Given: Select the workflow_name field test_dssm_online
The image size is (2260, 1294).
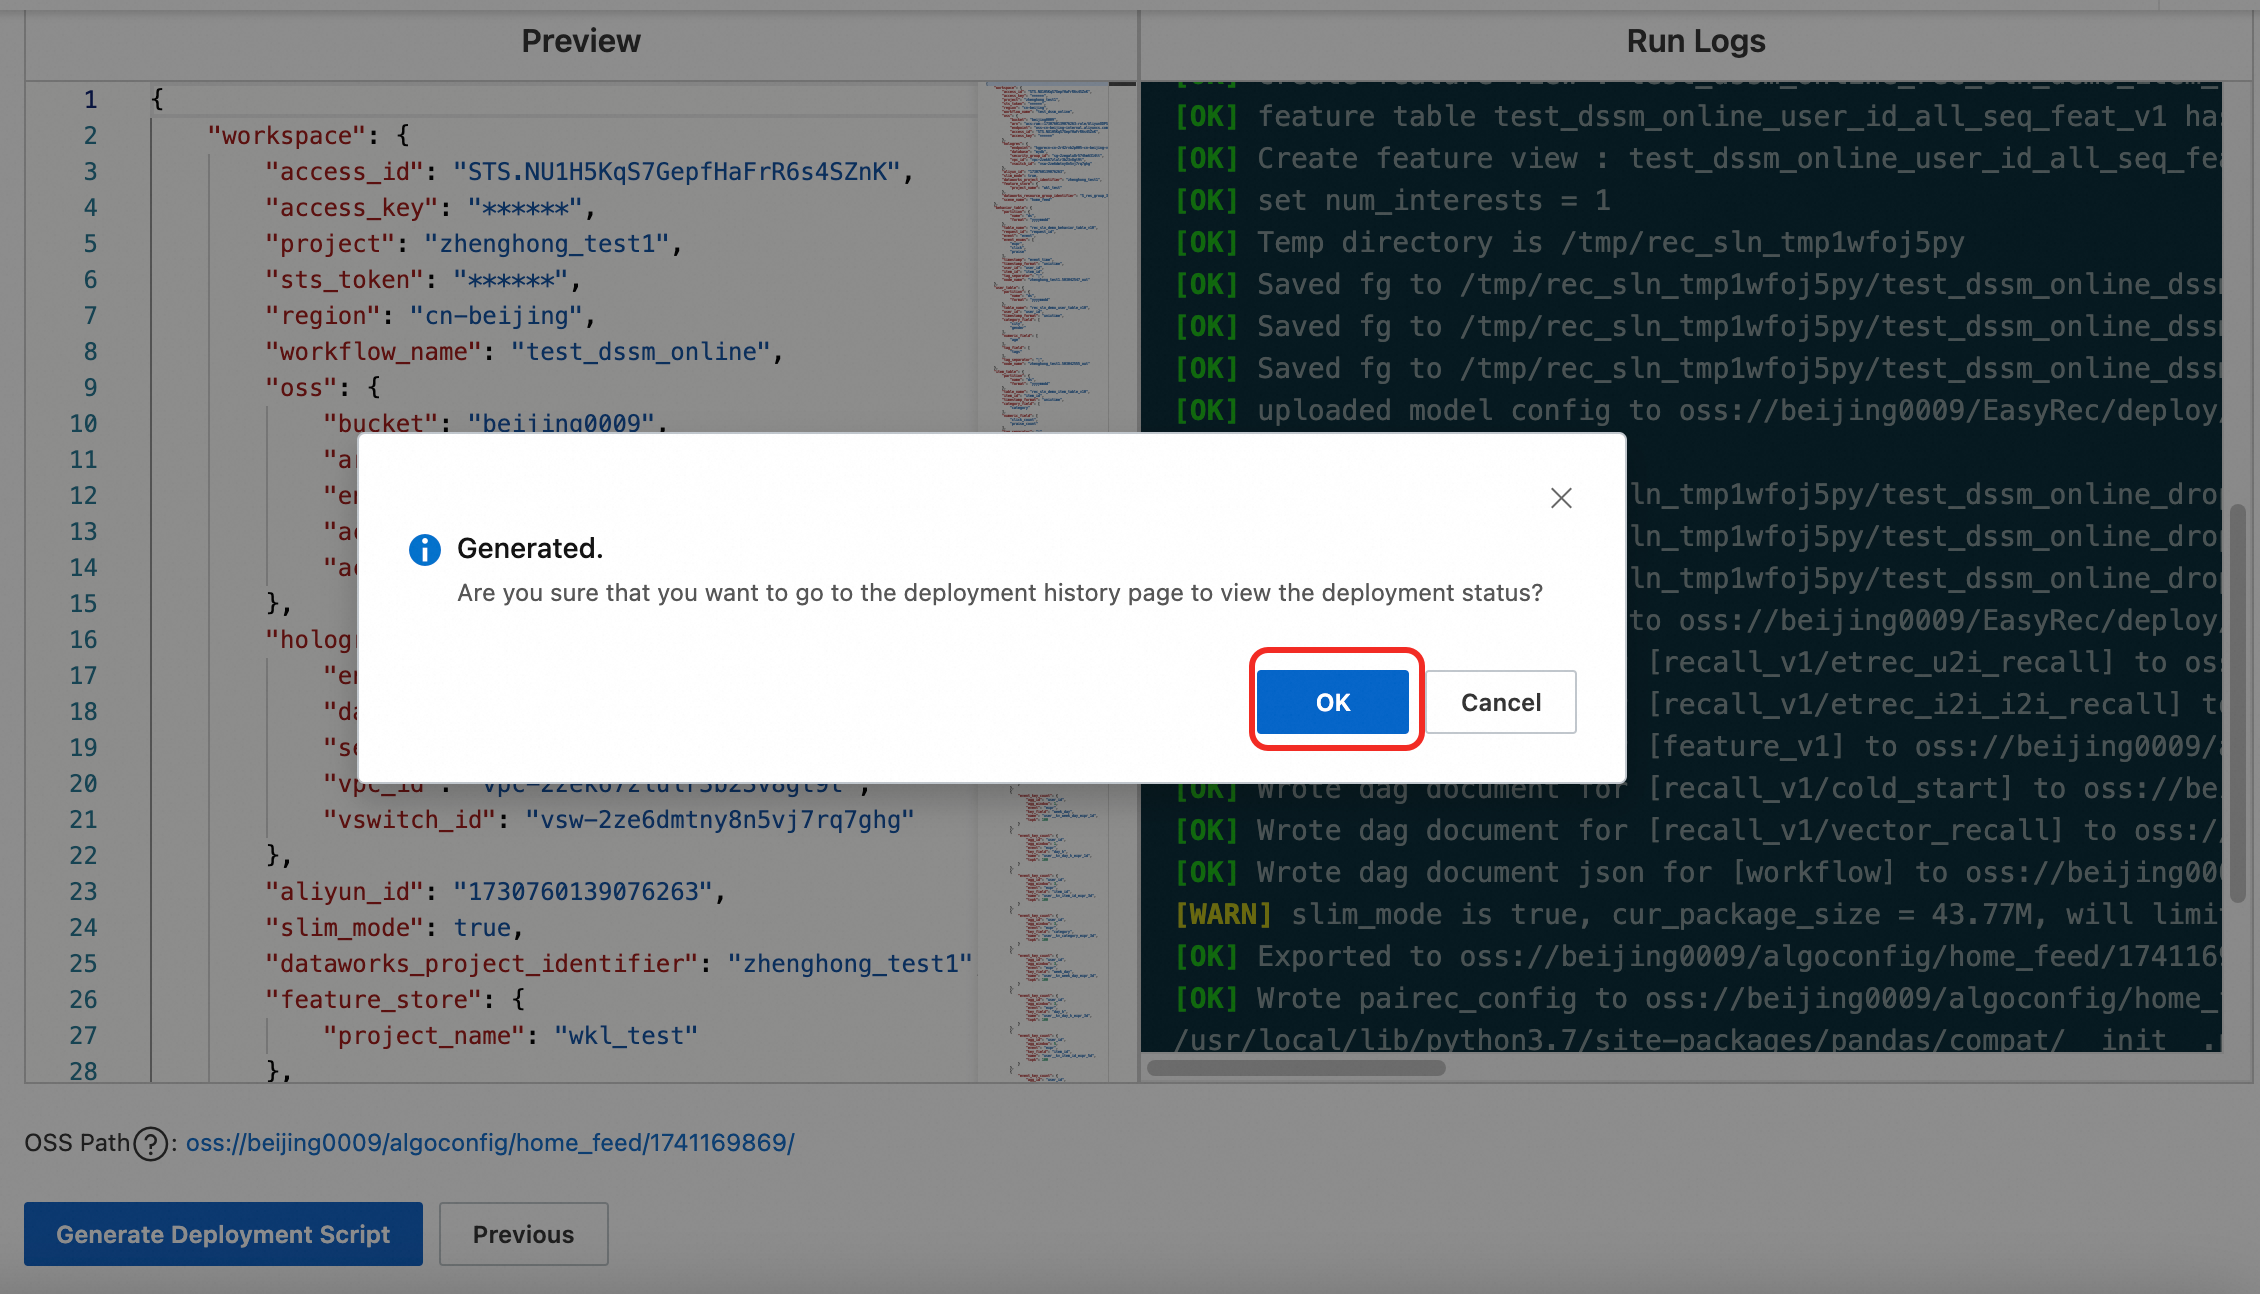Looking at the screenshot, I should (643, 351).
